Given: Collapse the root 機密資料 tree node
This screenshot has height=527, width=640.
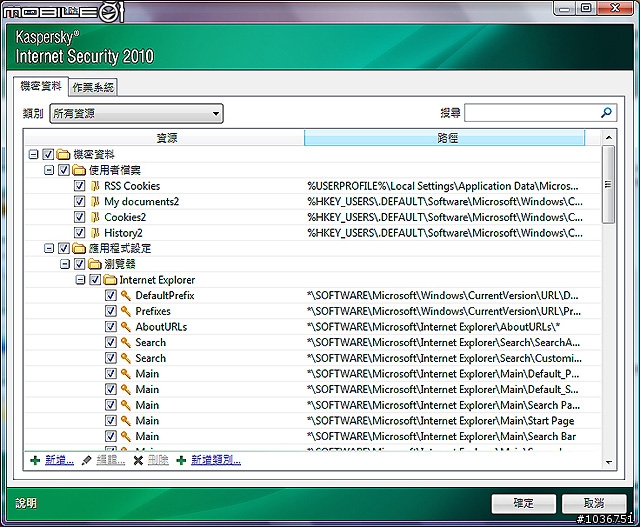Looking at the screenshot, I should pos(33,155).
